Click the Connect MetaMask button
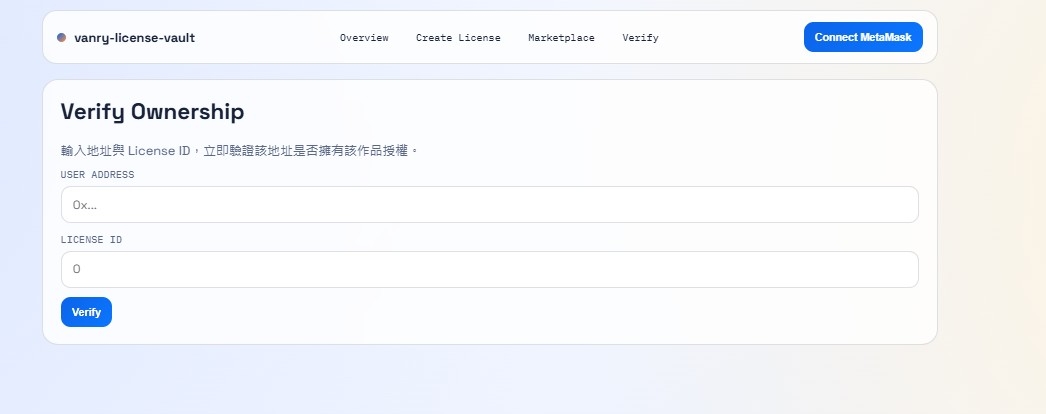 tap(863, 37)
